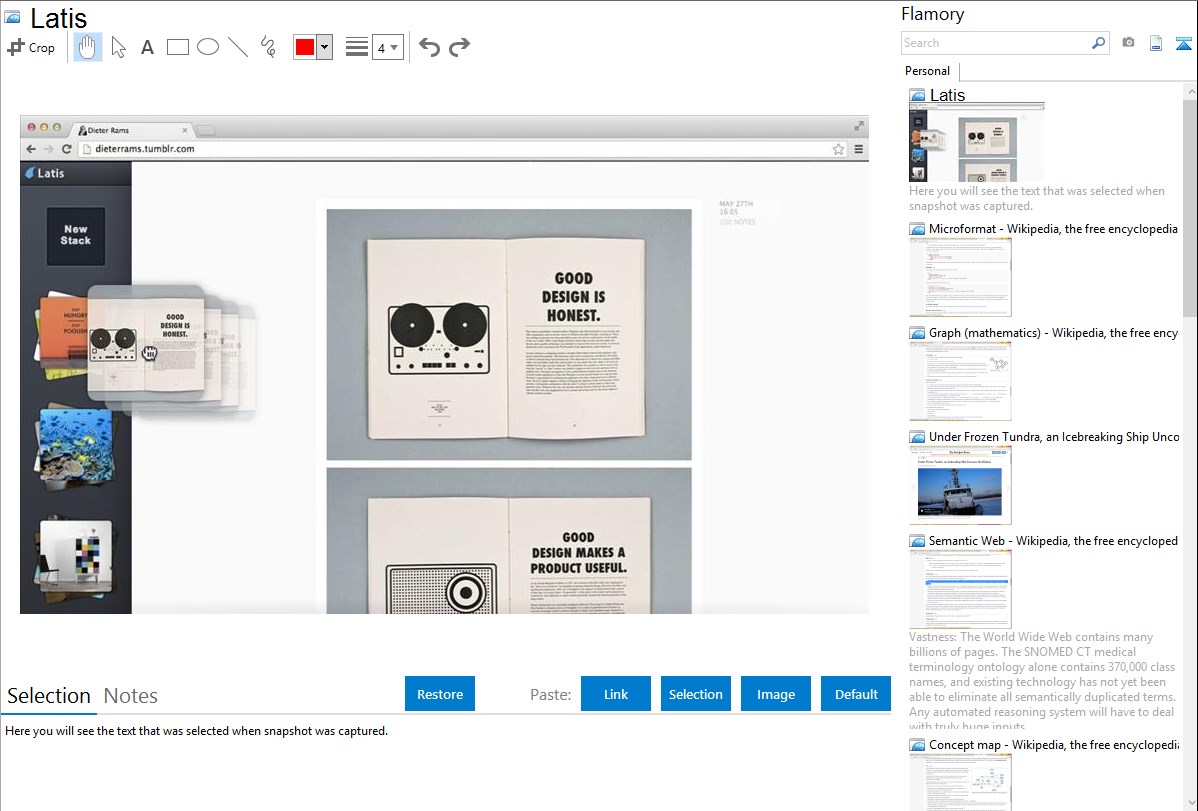Click the camera capture snapshot icon
1198x811 pixels.
point(1128,43)
